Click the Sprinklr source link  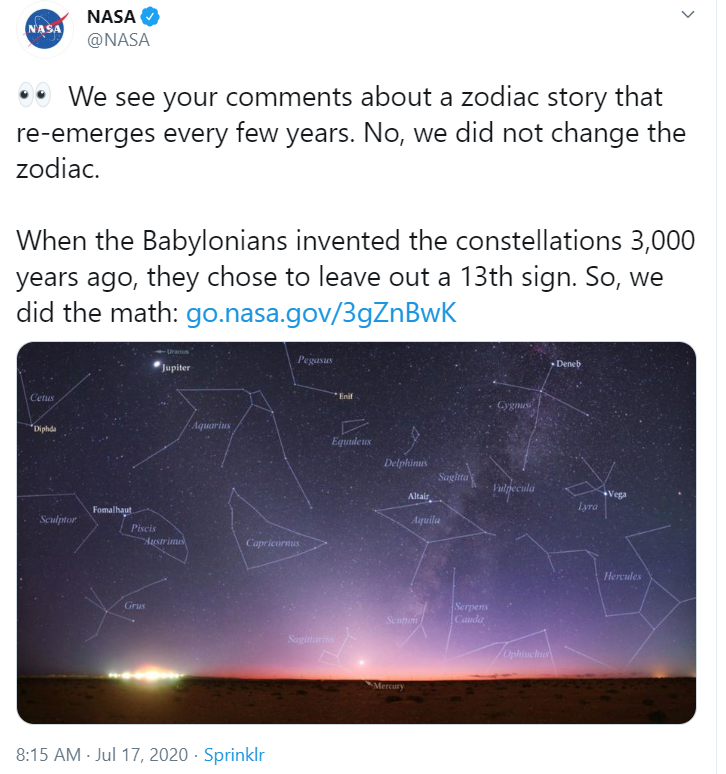(x=234, y=755)
